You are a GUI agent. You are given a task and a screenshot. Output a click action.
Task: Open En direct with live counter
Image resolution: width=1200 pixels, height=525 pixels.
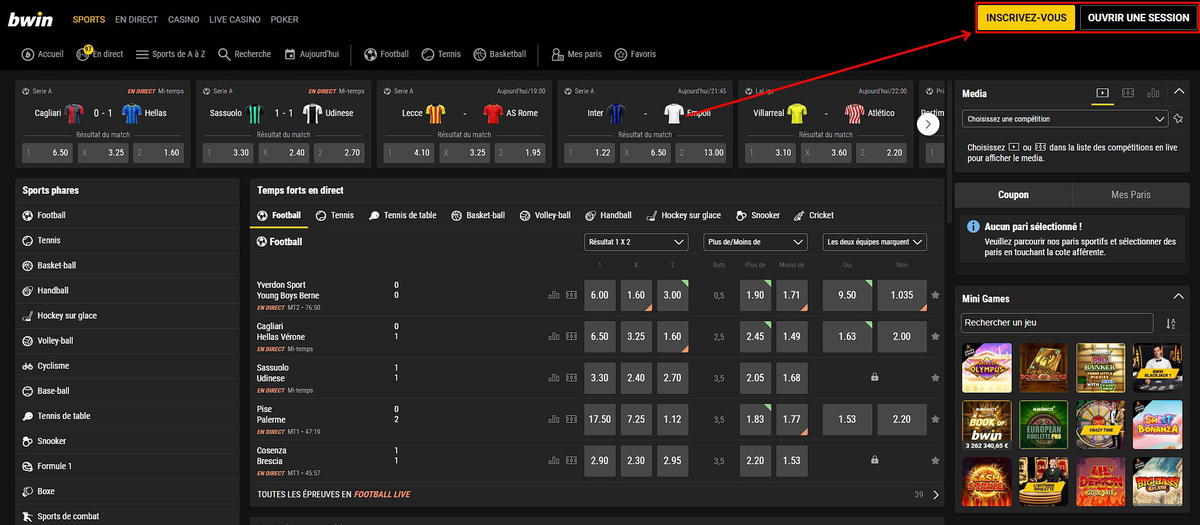click(100, 54)
